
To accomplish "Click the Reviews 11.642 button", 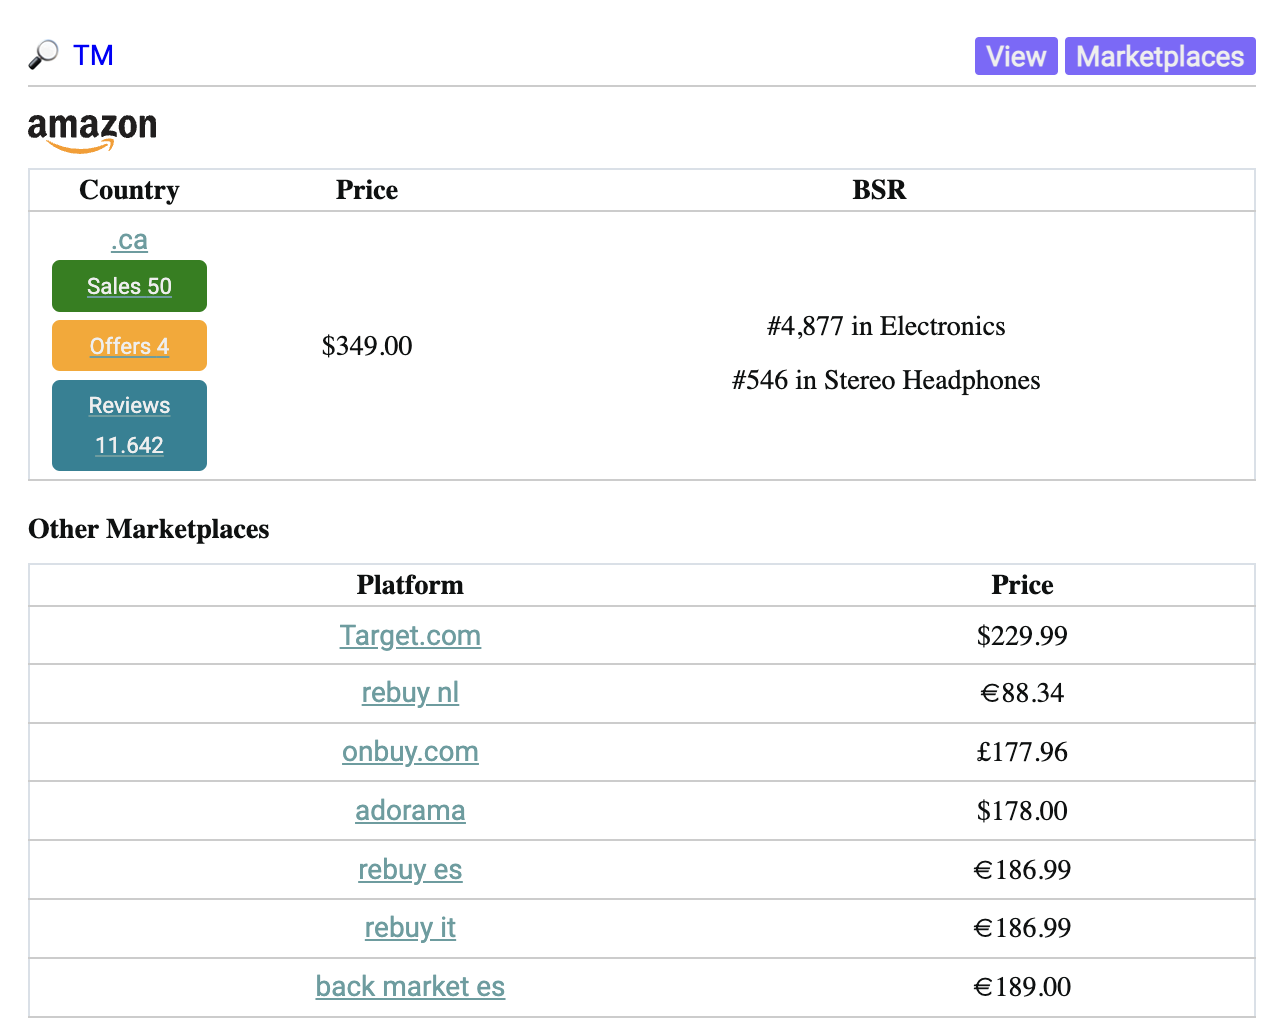I will click(129, 425).
